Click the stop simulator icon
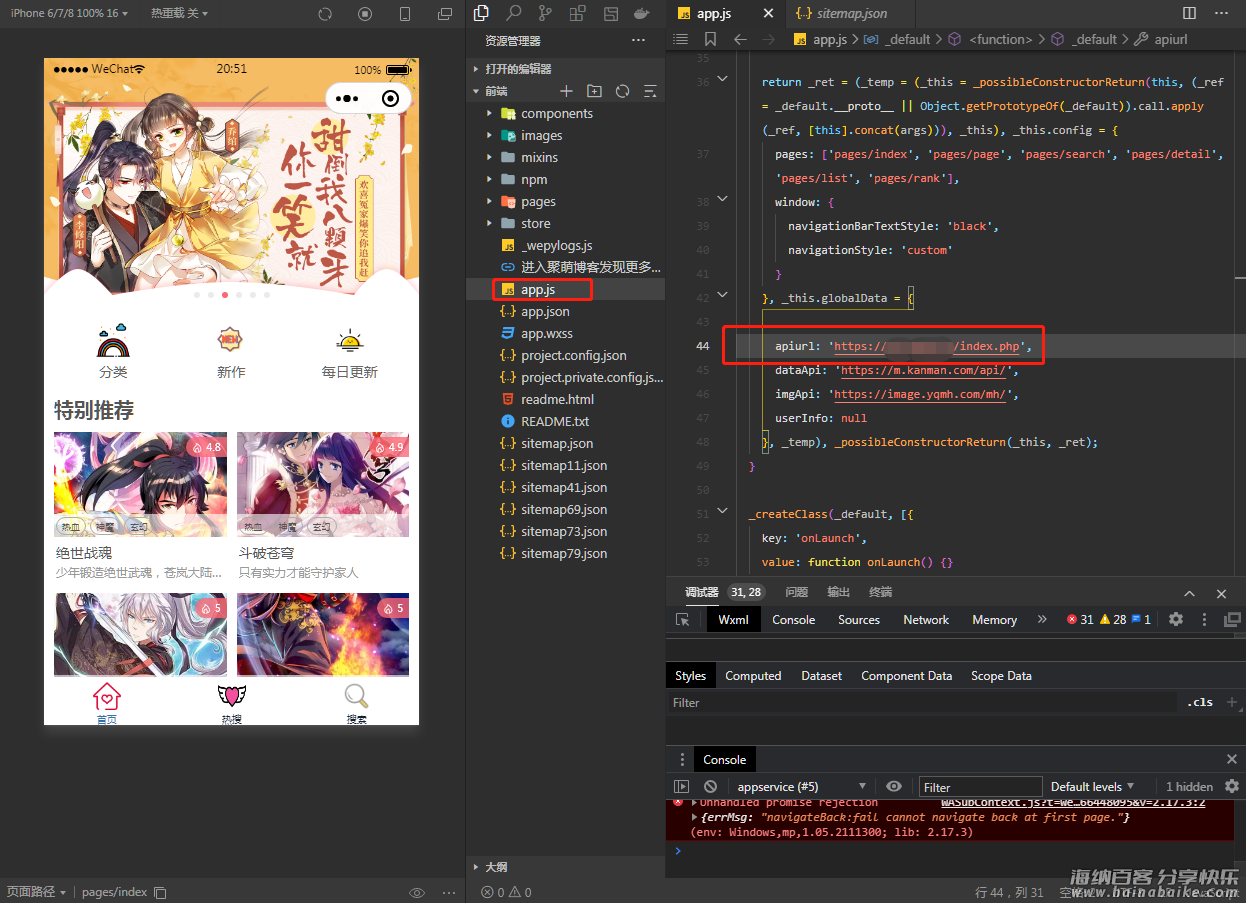 pyautogui.click(x=365, y=14)
